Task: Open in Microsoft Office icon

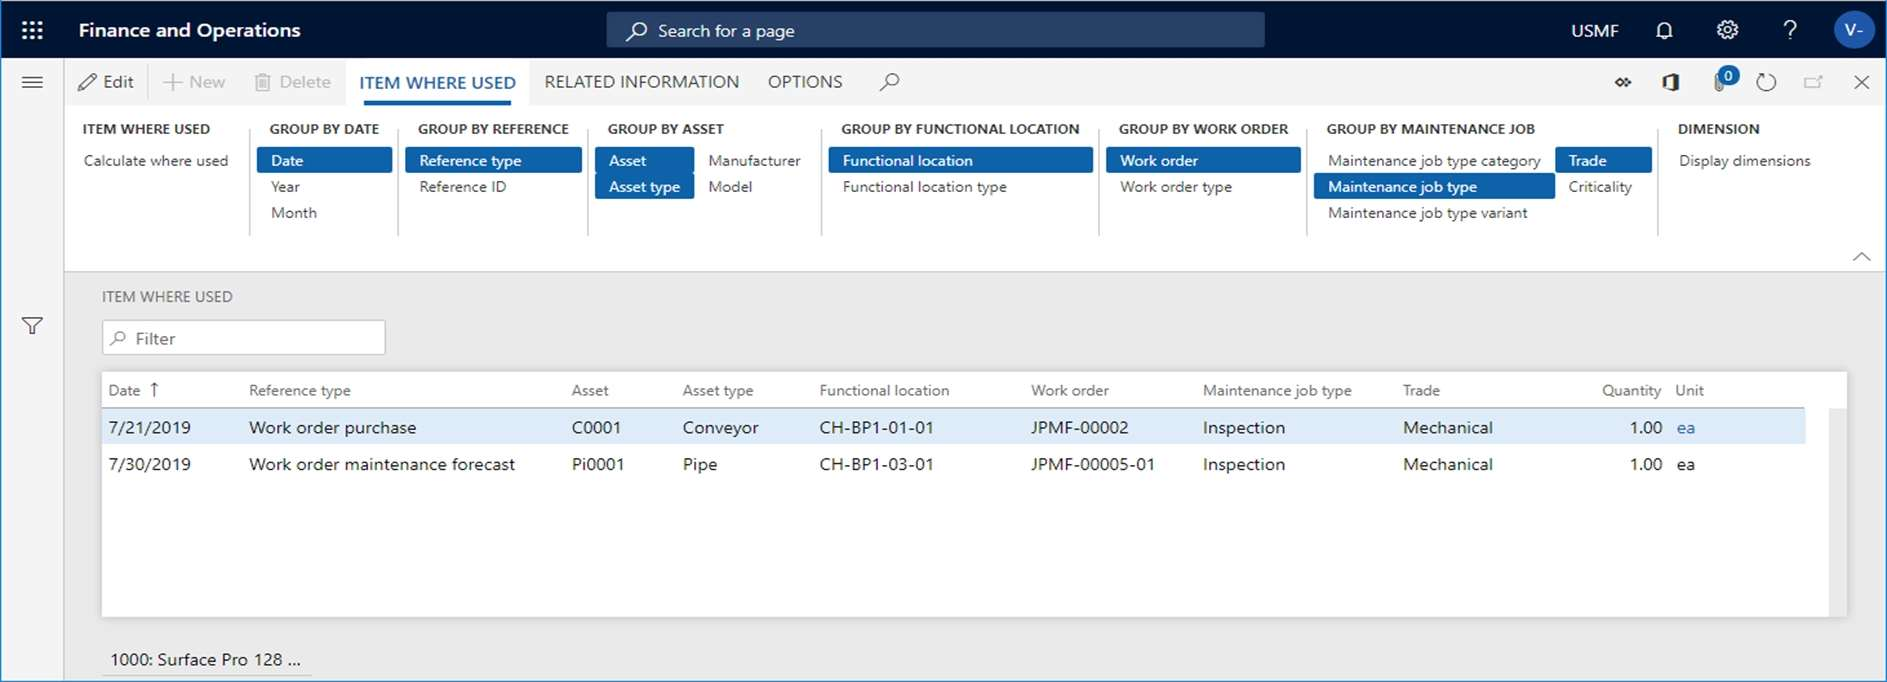Action: point(1671,82)
